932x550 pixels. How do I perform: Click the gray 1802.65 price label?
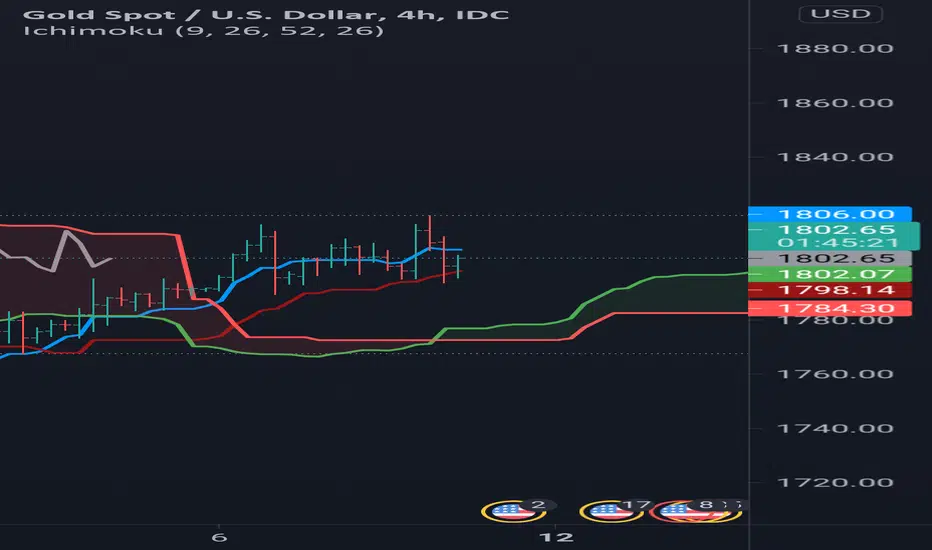[x=830, y=258]
